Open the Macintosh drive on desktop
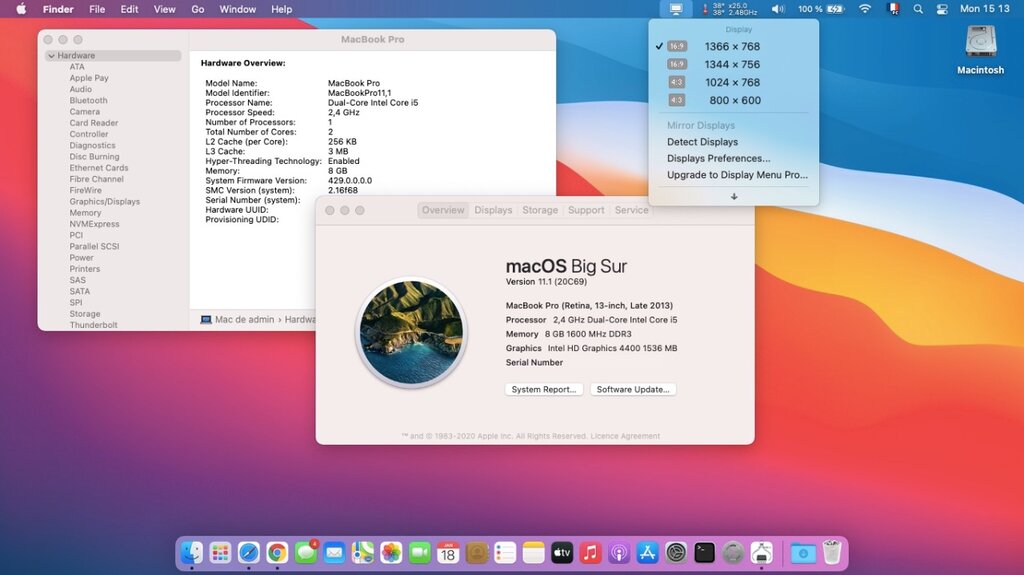Viewport: 1024px width, 575px height. 980,47
